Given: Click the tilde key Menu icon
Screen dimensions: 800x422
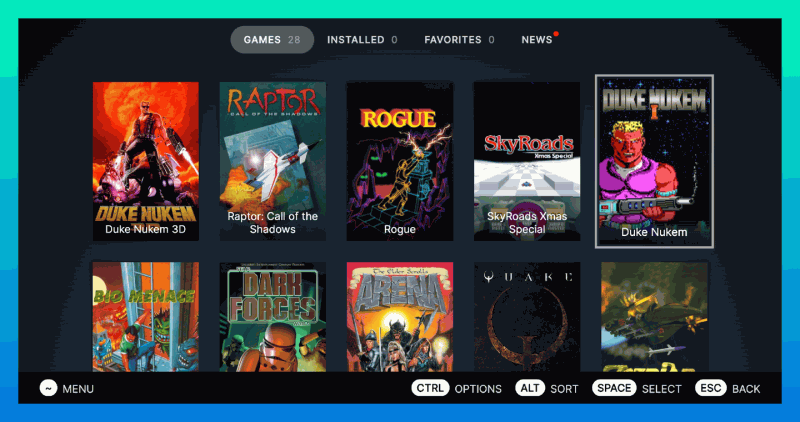Looking at the screenshot, I should [x=48, y=388].
